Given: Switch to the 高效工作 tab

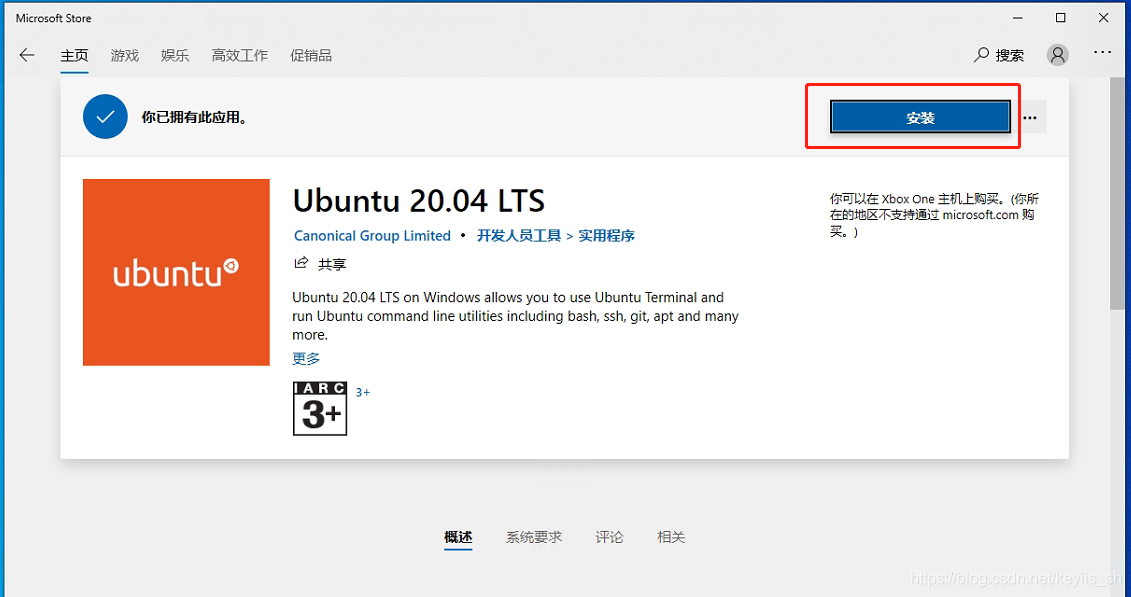Looking at the screenshot, I should coord(239,56).
